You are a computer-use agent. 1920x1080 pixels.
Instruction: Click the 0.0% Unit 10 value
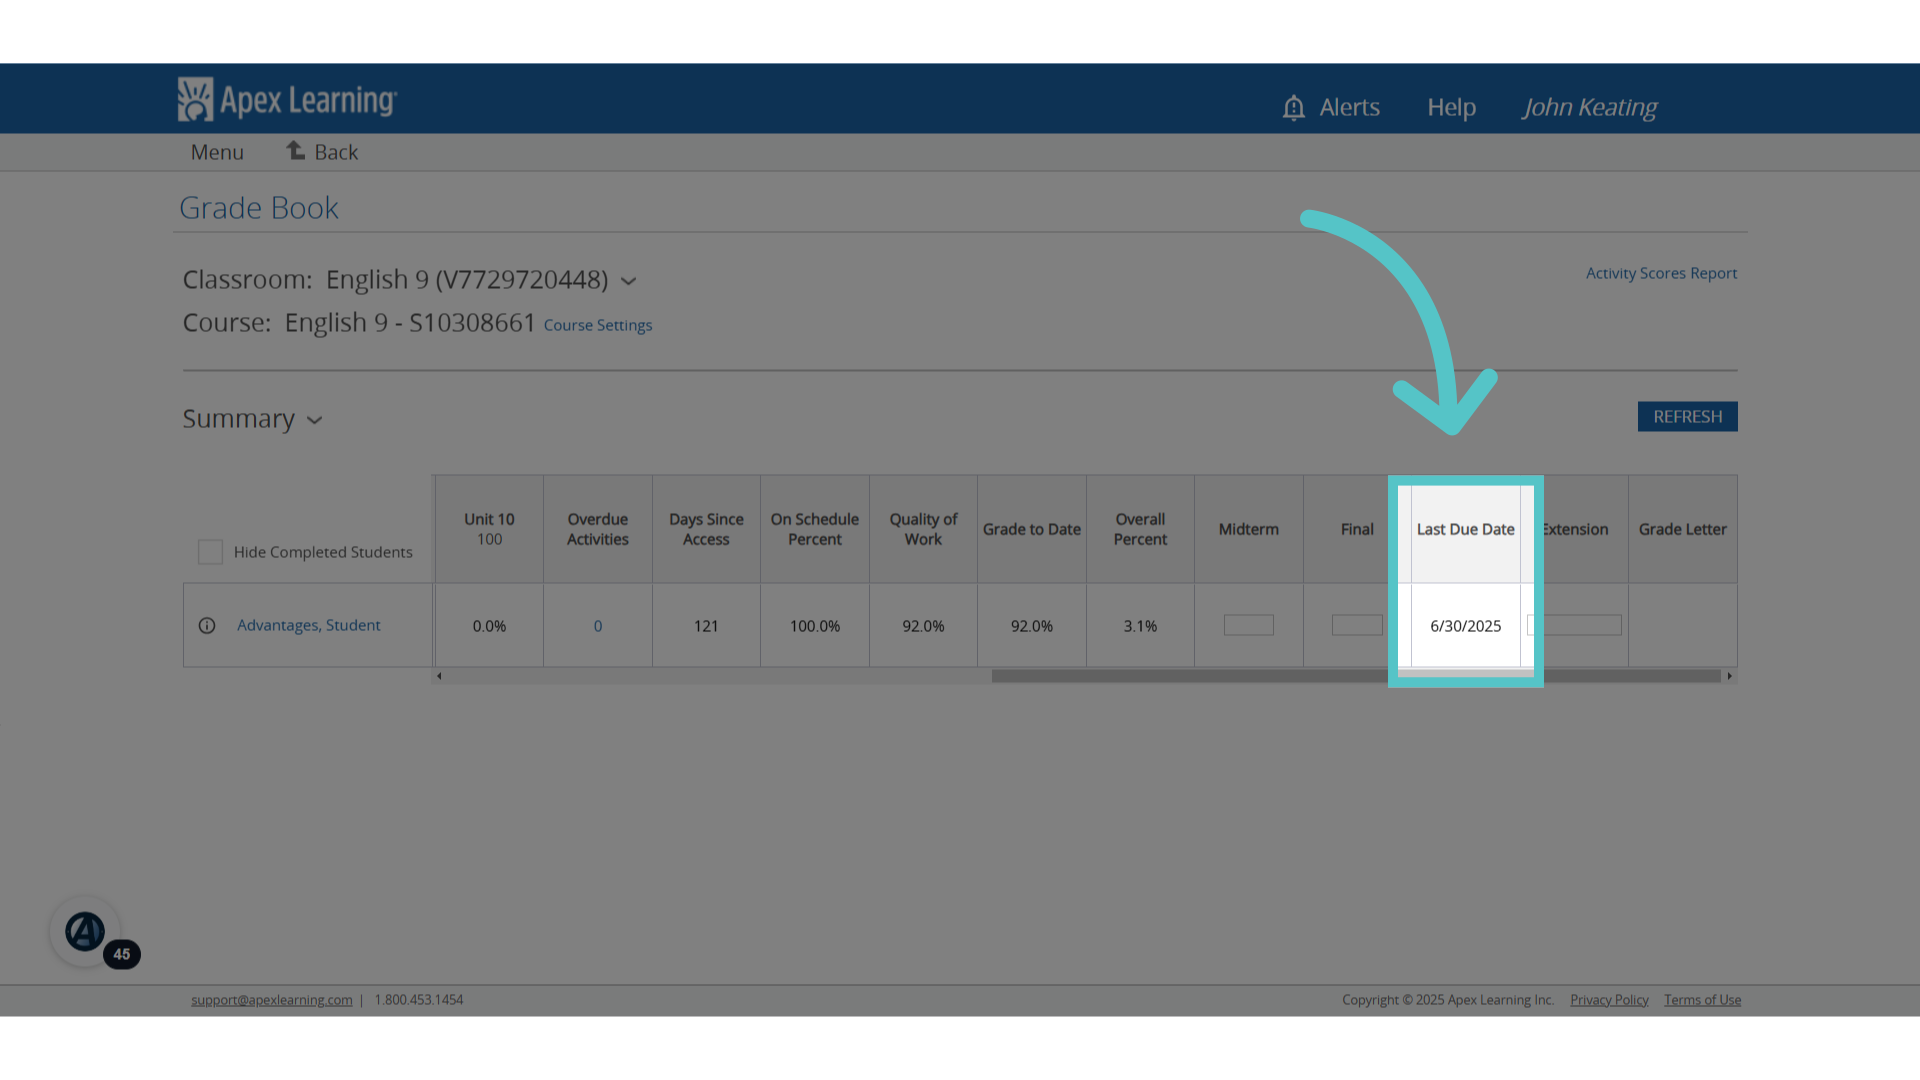click(489, 626)
